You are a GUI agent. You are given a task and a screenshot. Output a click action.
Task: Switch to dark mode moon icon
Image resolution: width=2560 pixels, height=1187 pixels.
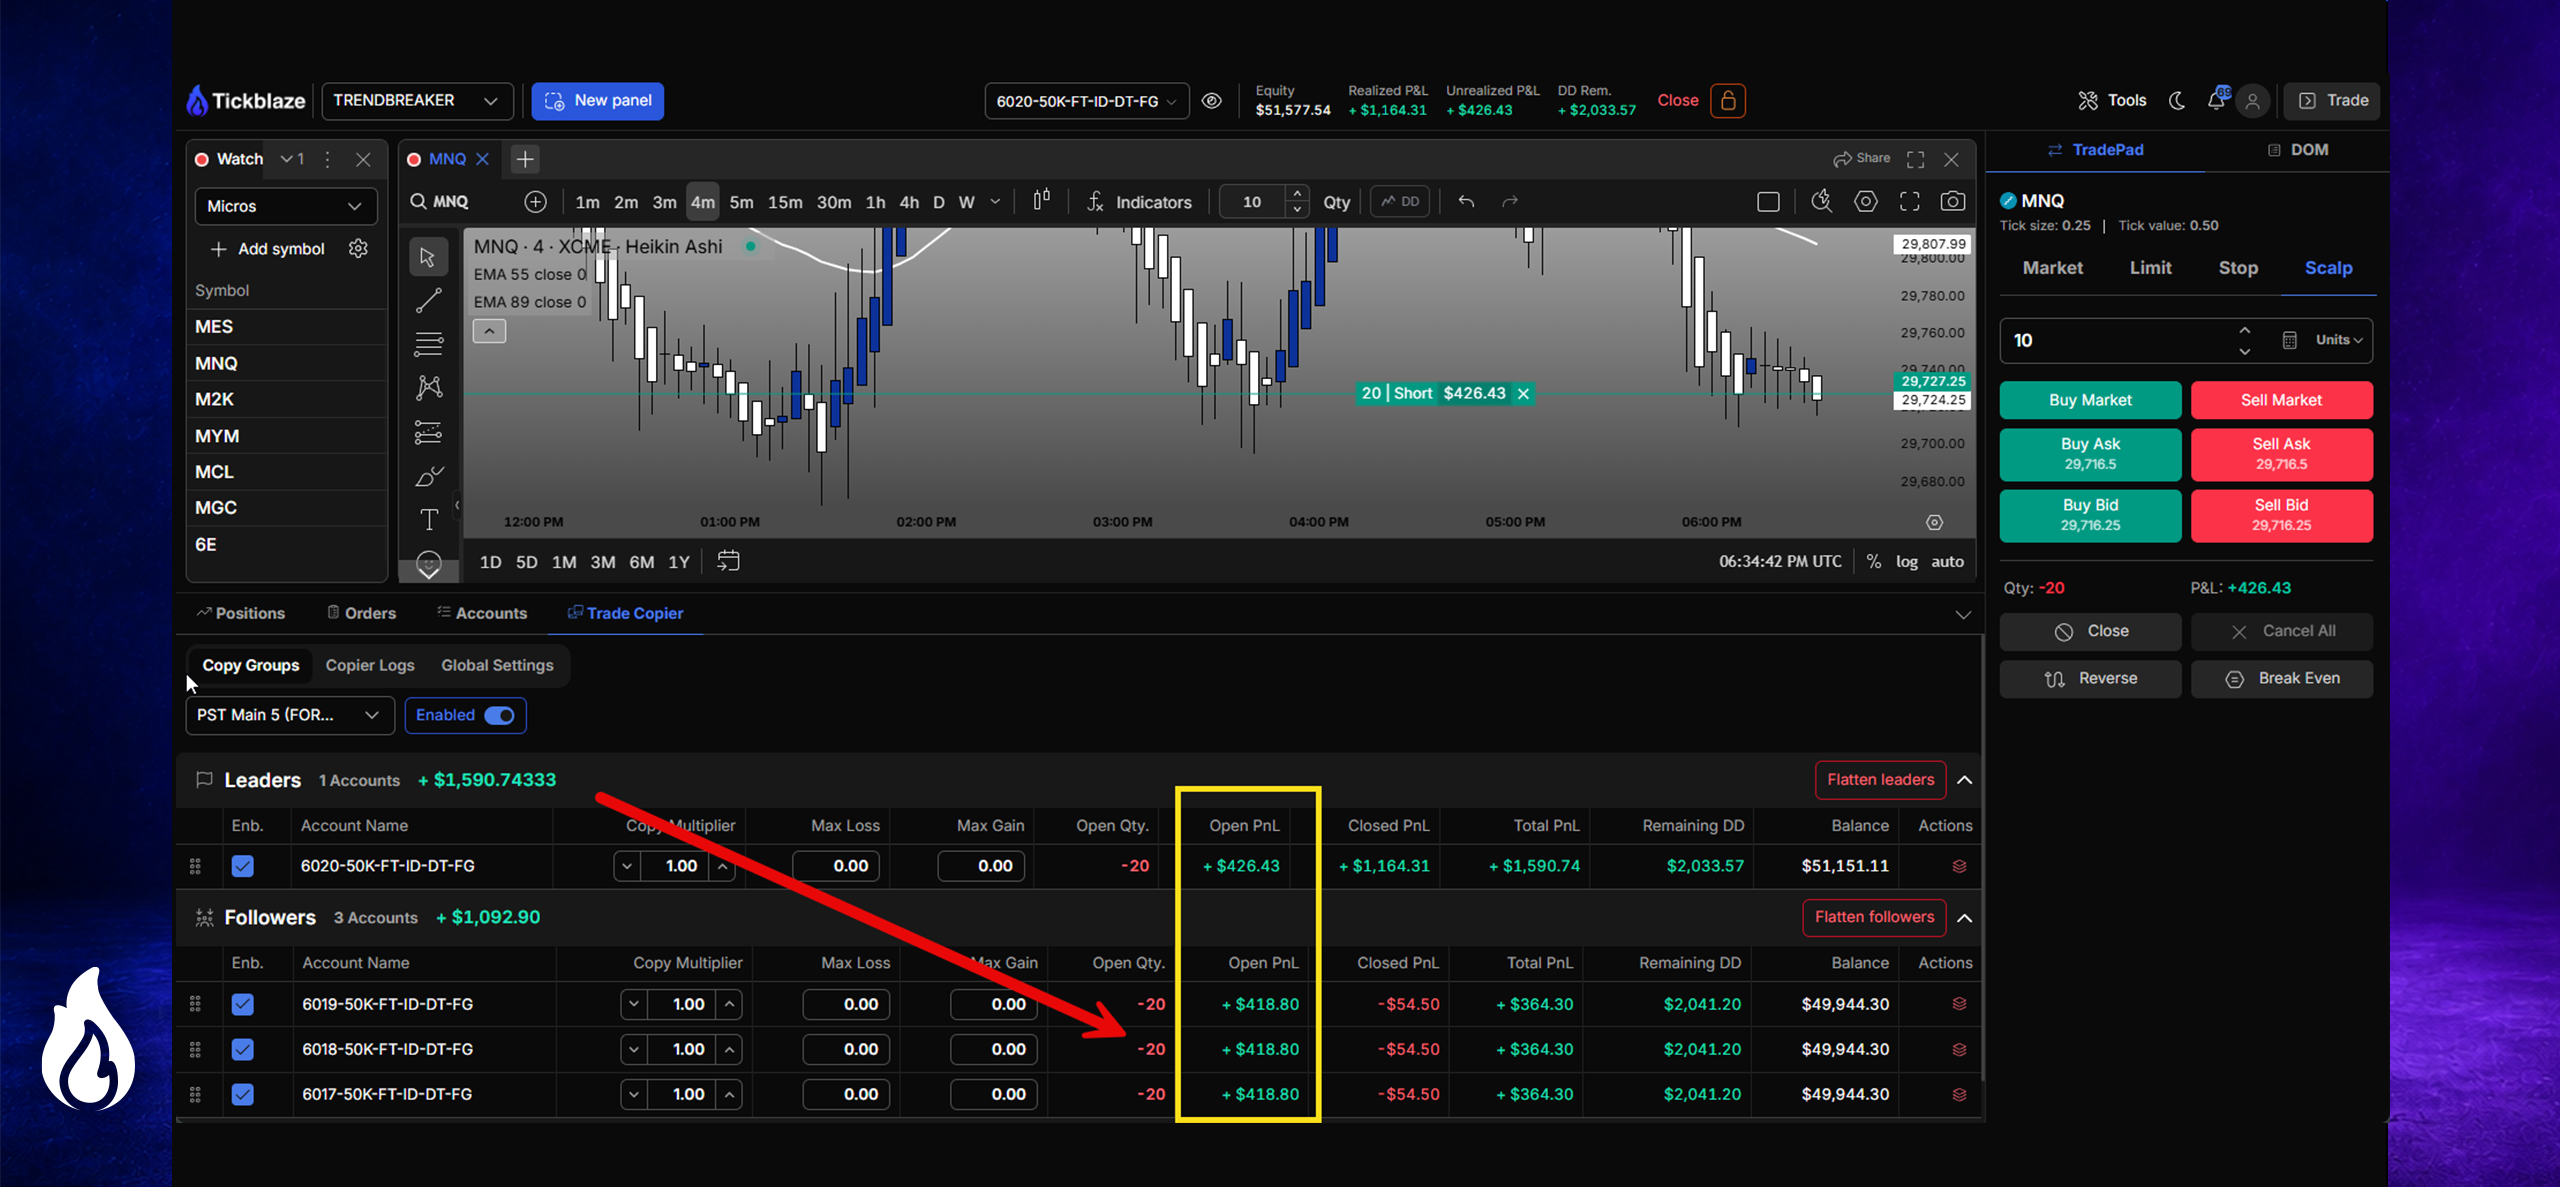2176,100
